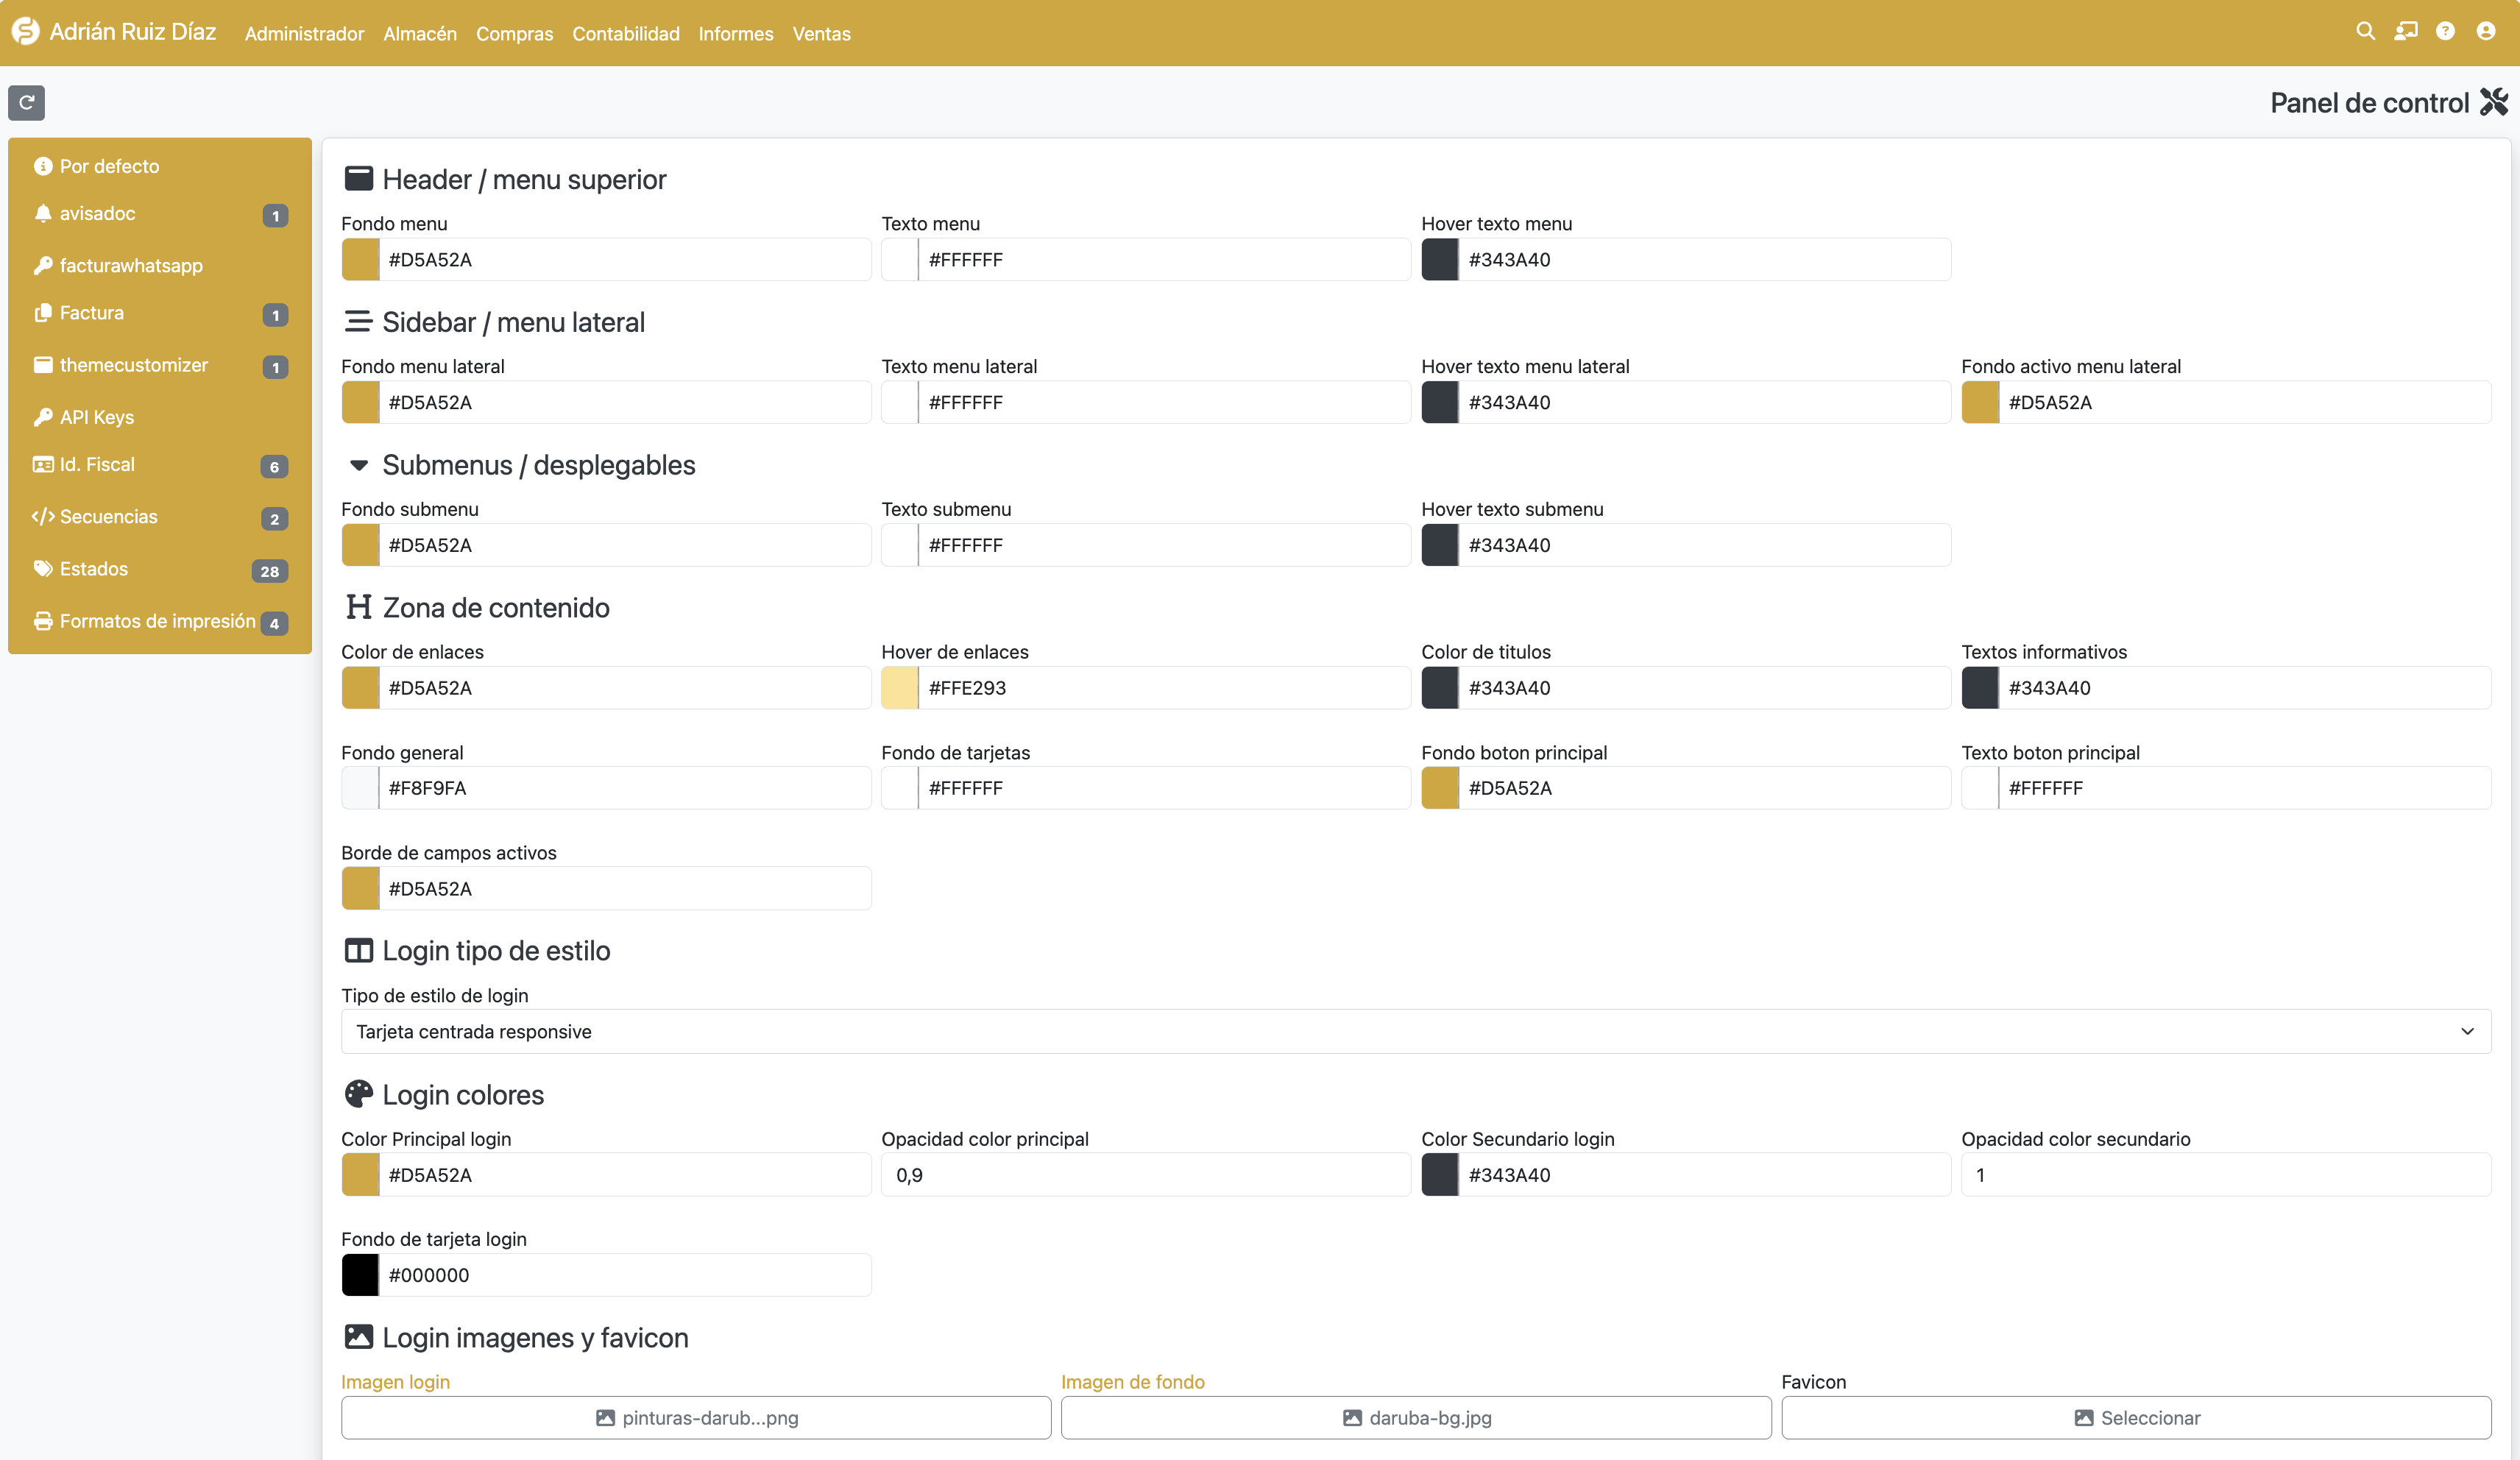Open the Imagen login label link
This screenshot has width=2520, height=1460.
395,1383
